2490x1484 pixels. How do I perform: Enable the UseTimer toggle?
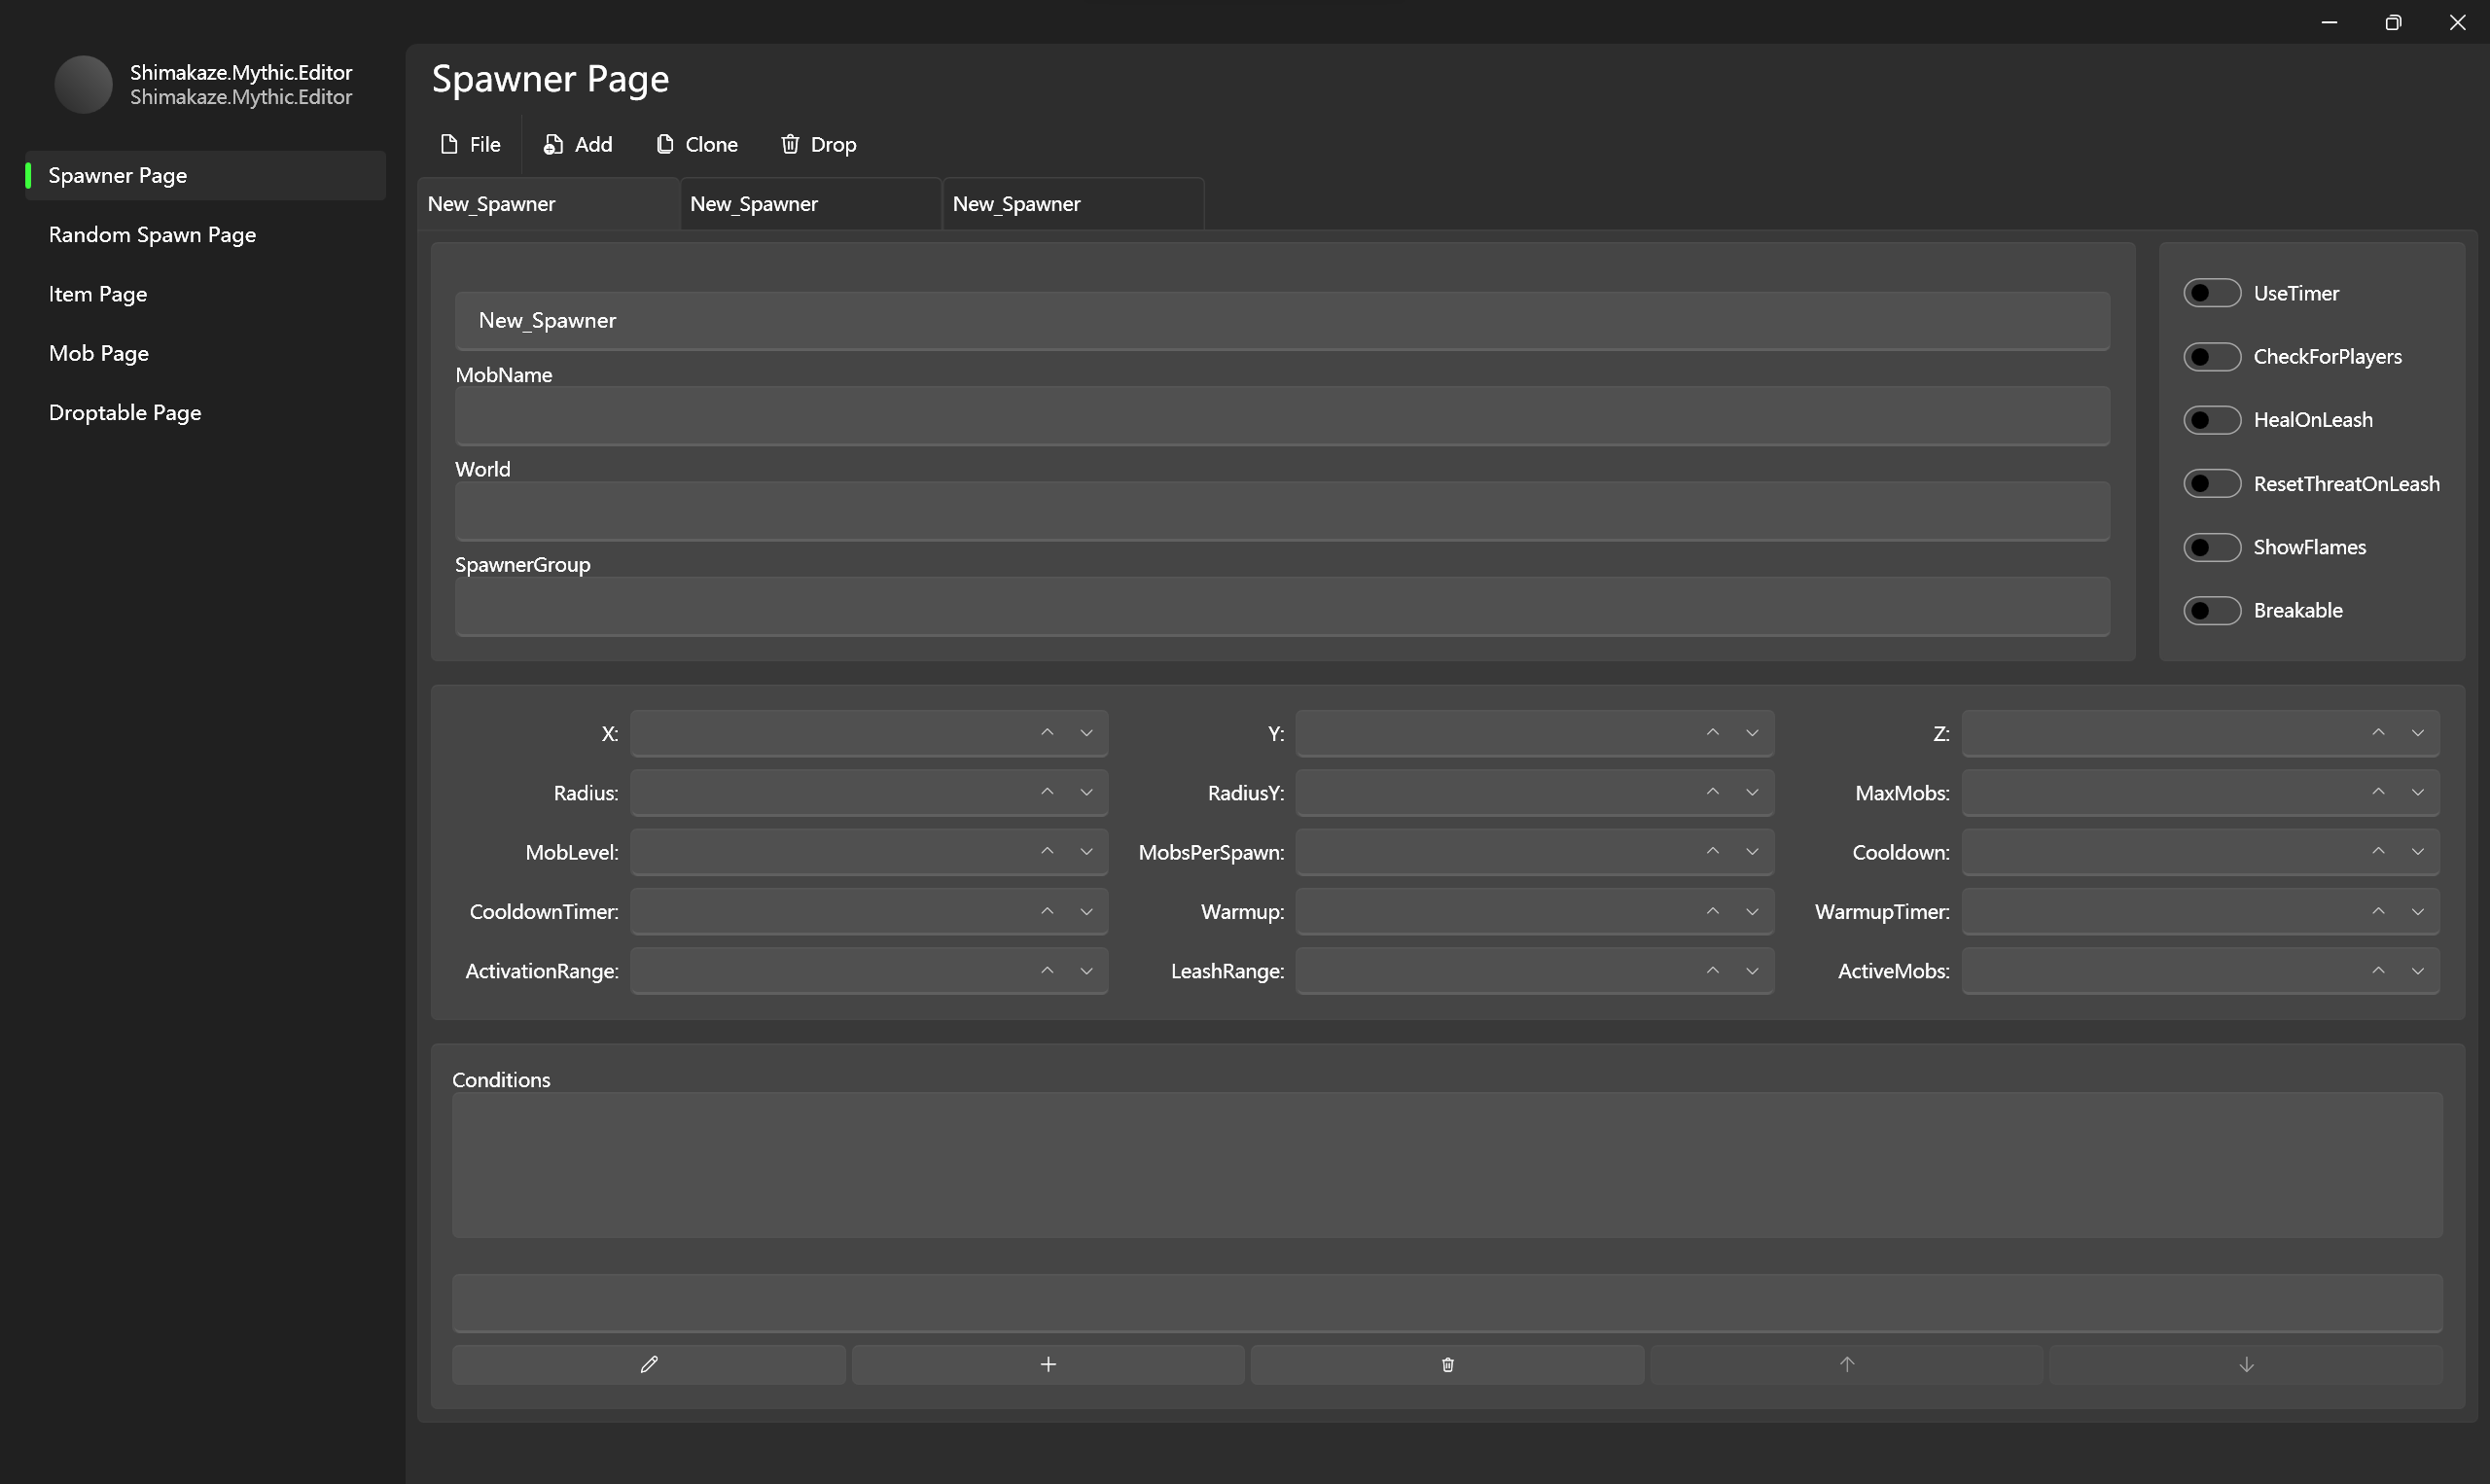2212,292
